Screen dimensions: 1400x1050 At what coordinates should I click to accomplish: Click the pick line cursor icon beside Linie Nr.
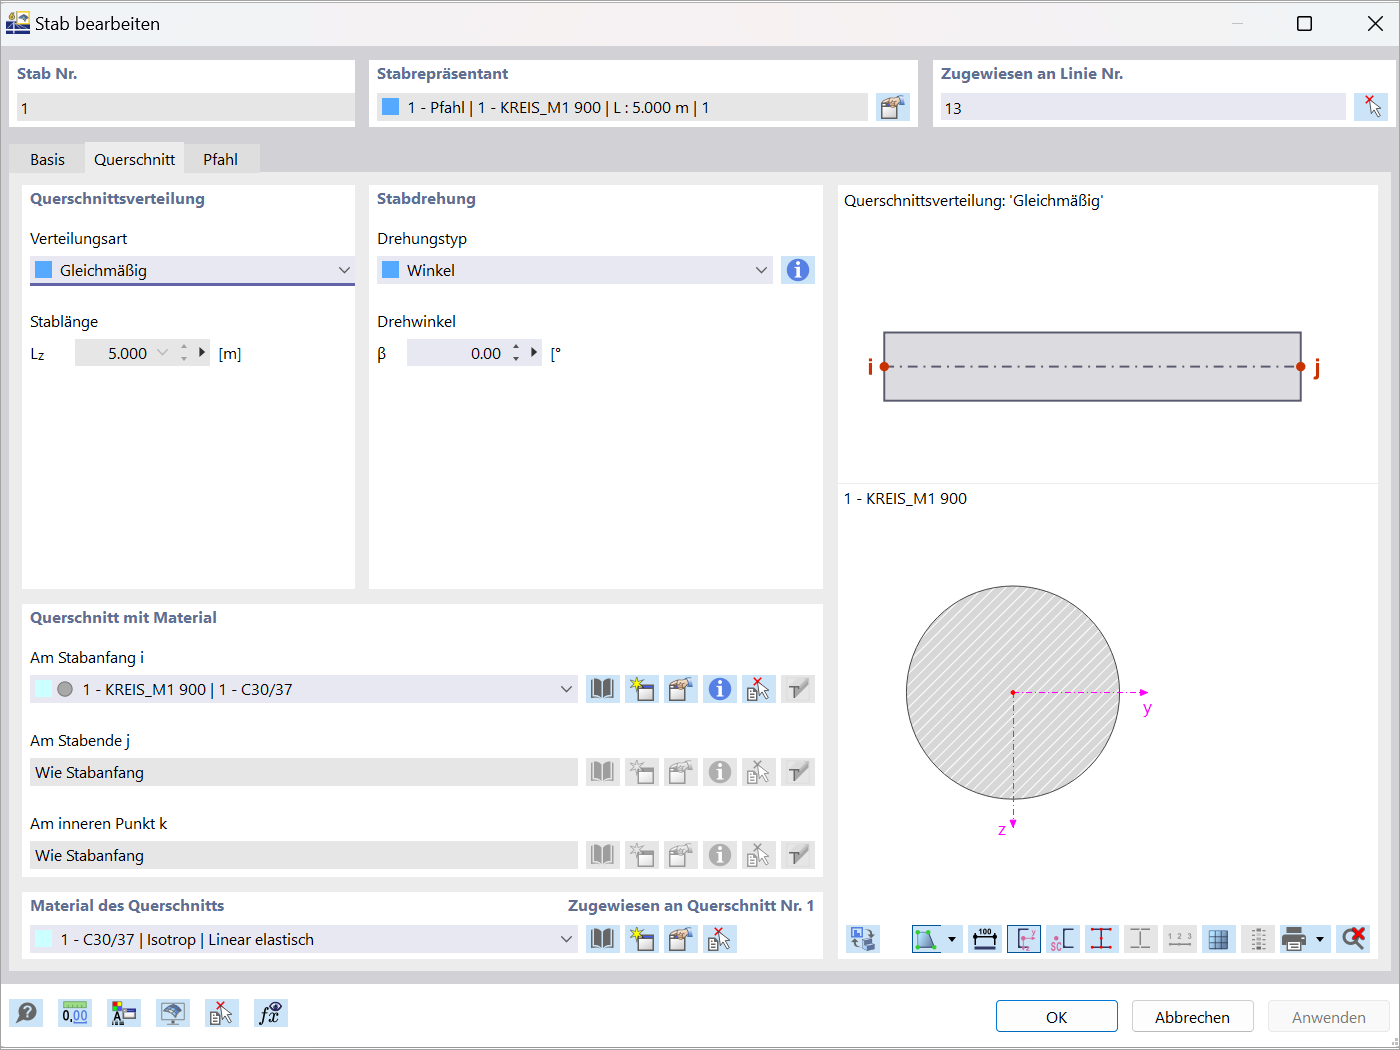[x=1371, y=107]
